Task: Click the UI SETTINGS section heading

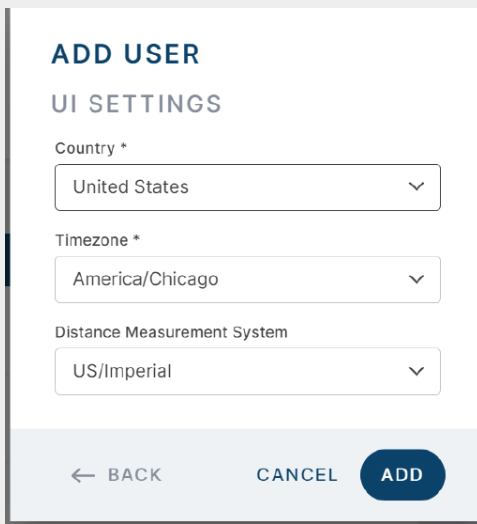Action: click(x=136, y=104)
